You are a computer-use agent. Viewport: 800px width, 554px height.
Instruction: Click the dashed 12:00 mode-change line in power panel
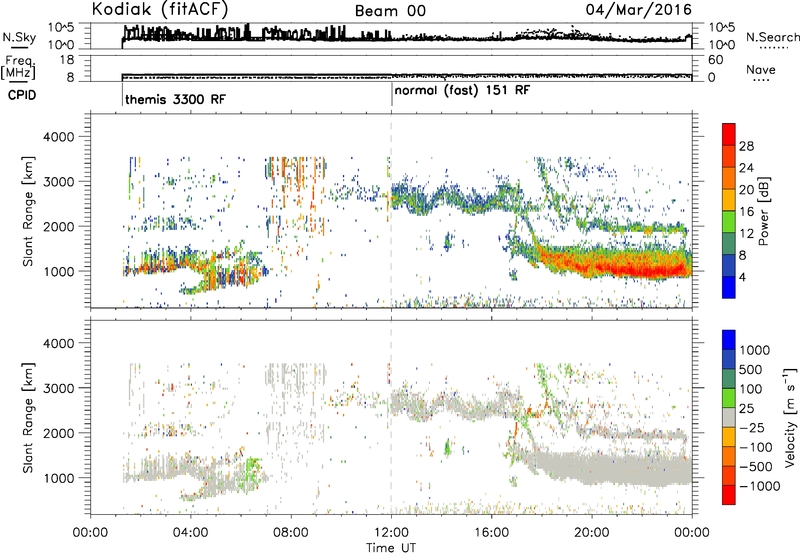pyautogui.click(x=391, y=211)
